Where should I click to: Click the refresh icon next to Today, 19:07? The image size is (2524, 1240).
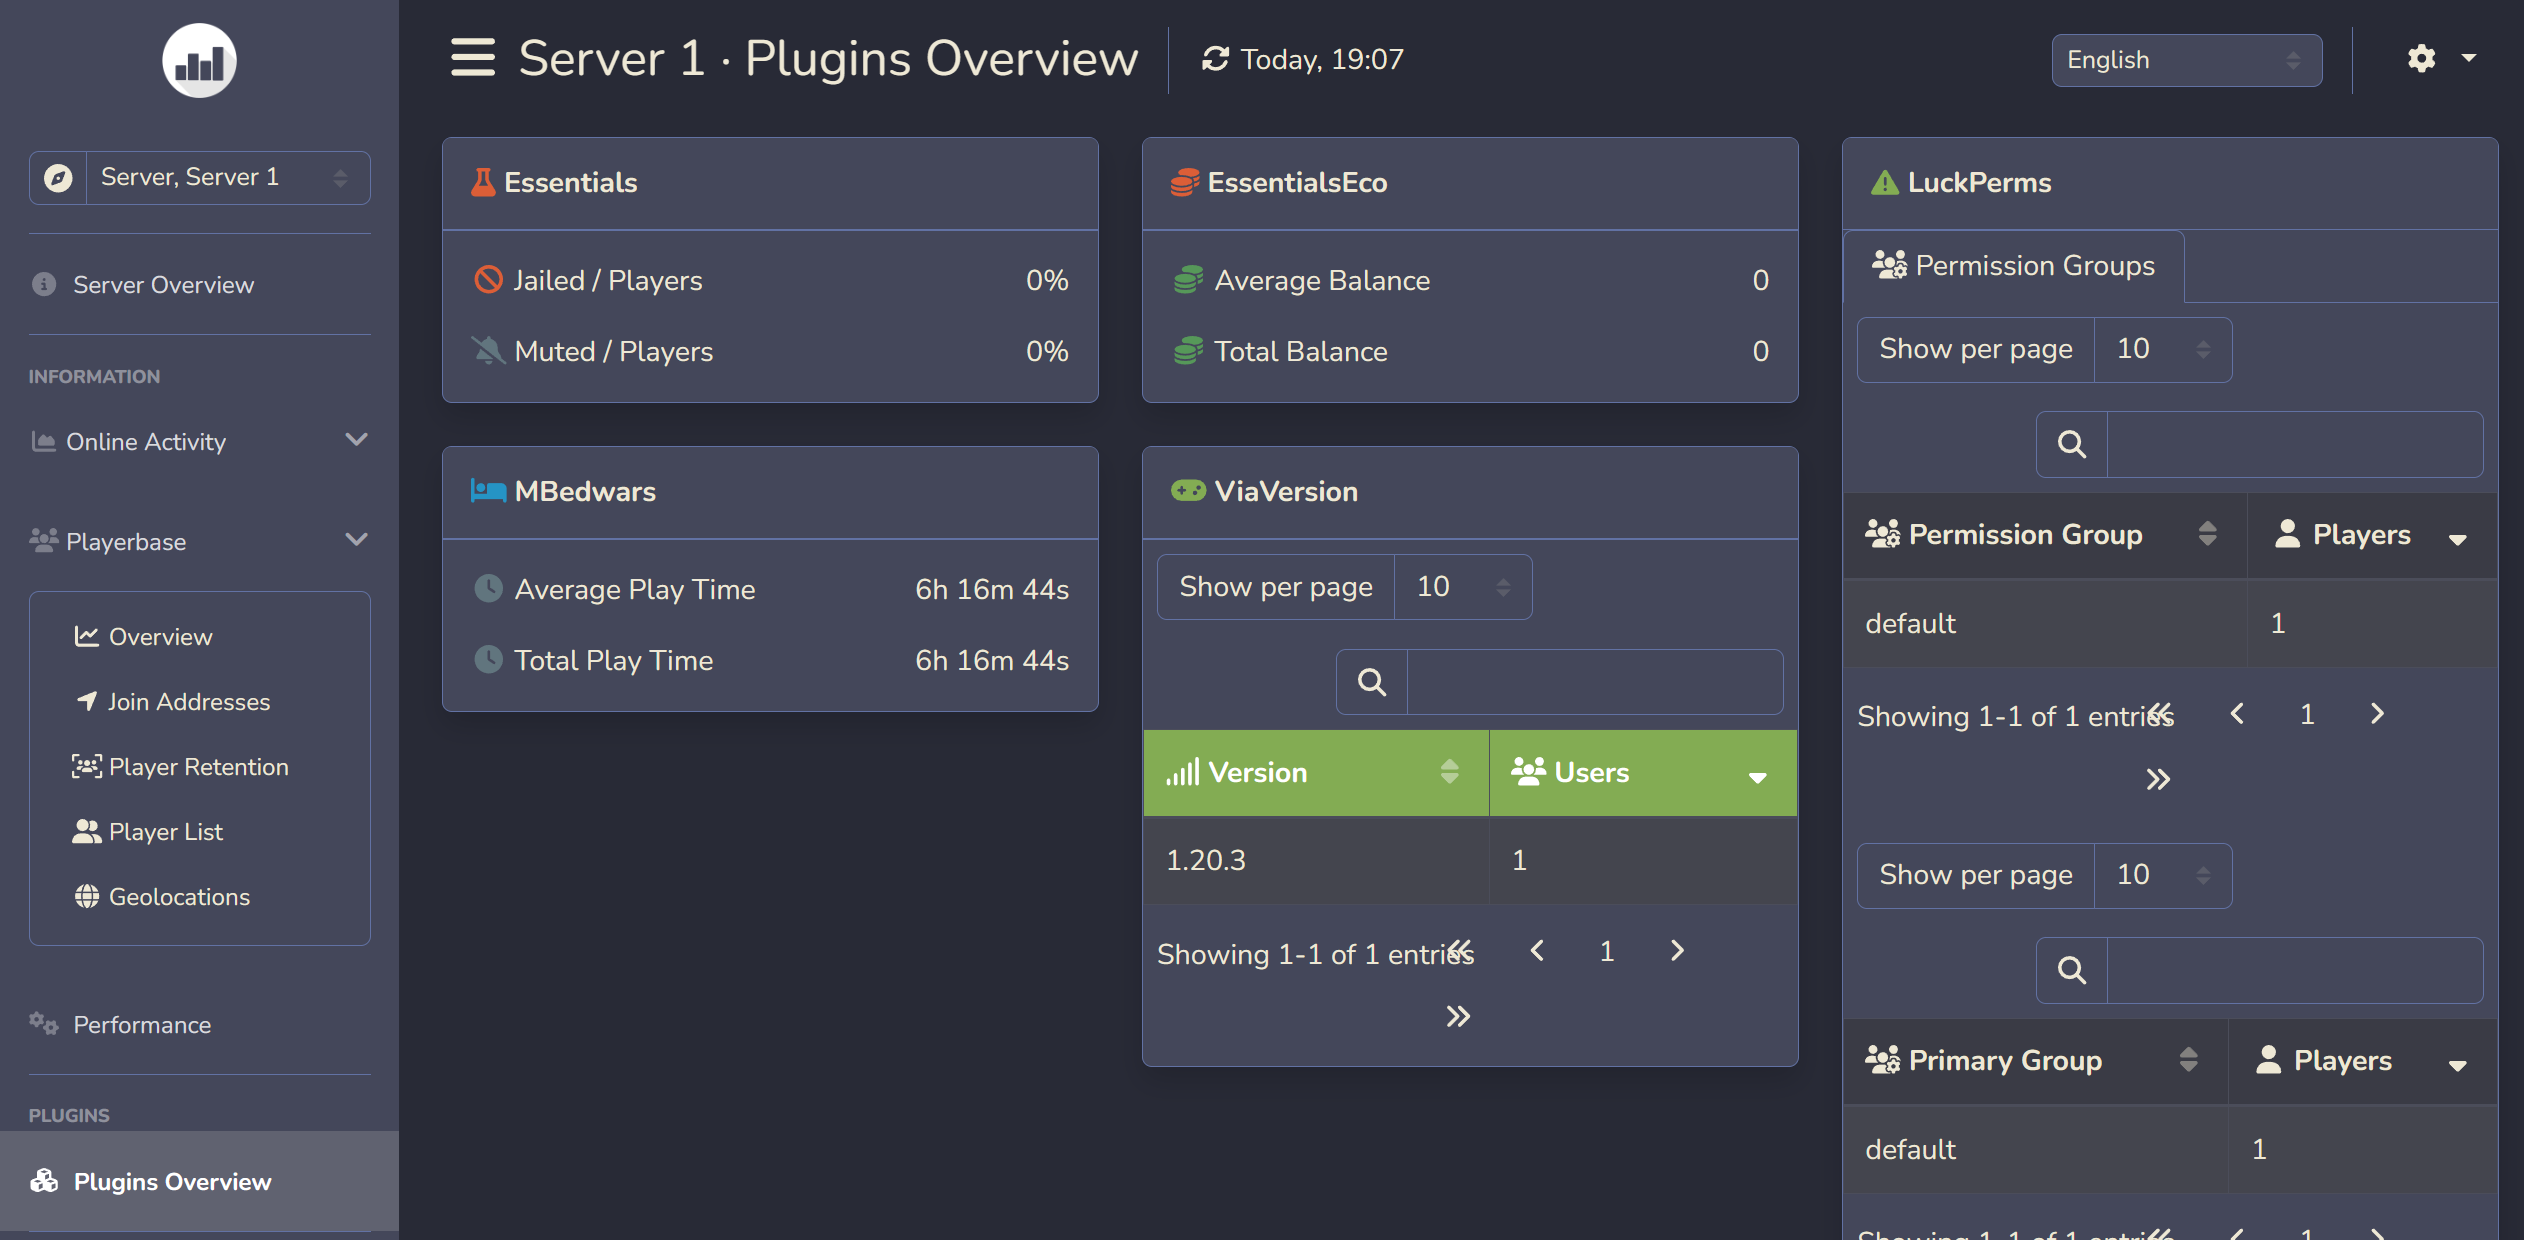pos(1215,59)
